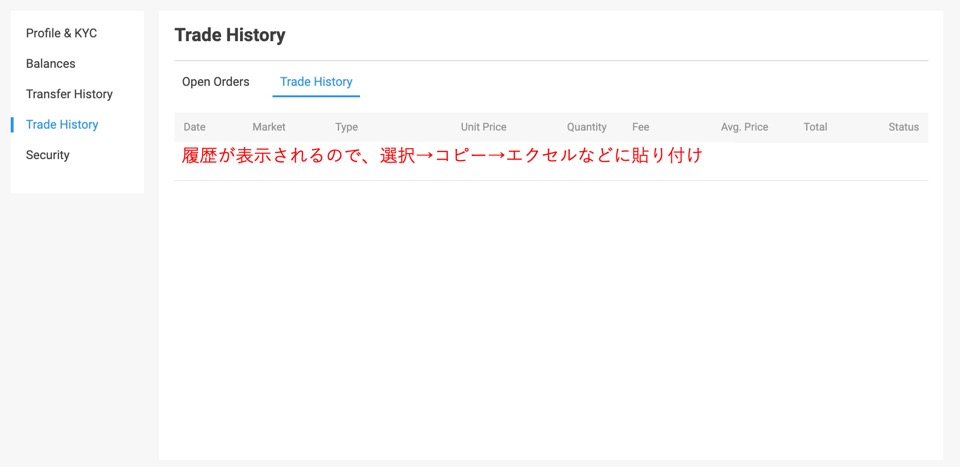The image size is (960, 469).
Task: Click the Avg. Price column header
Action: coord(744,127)
